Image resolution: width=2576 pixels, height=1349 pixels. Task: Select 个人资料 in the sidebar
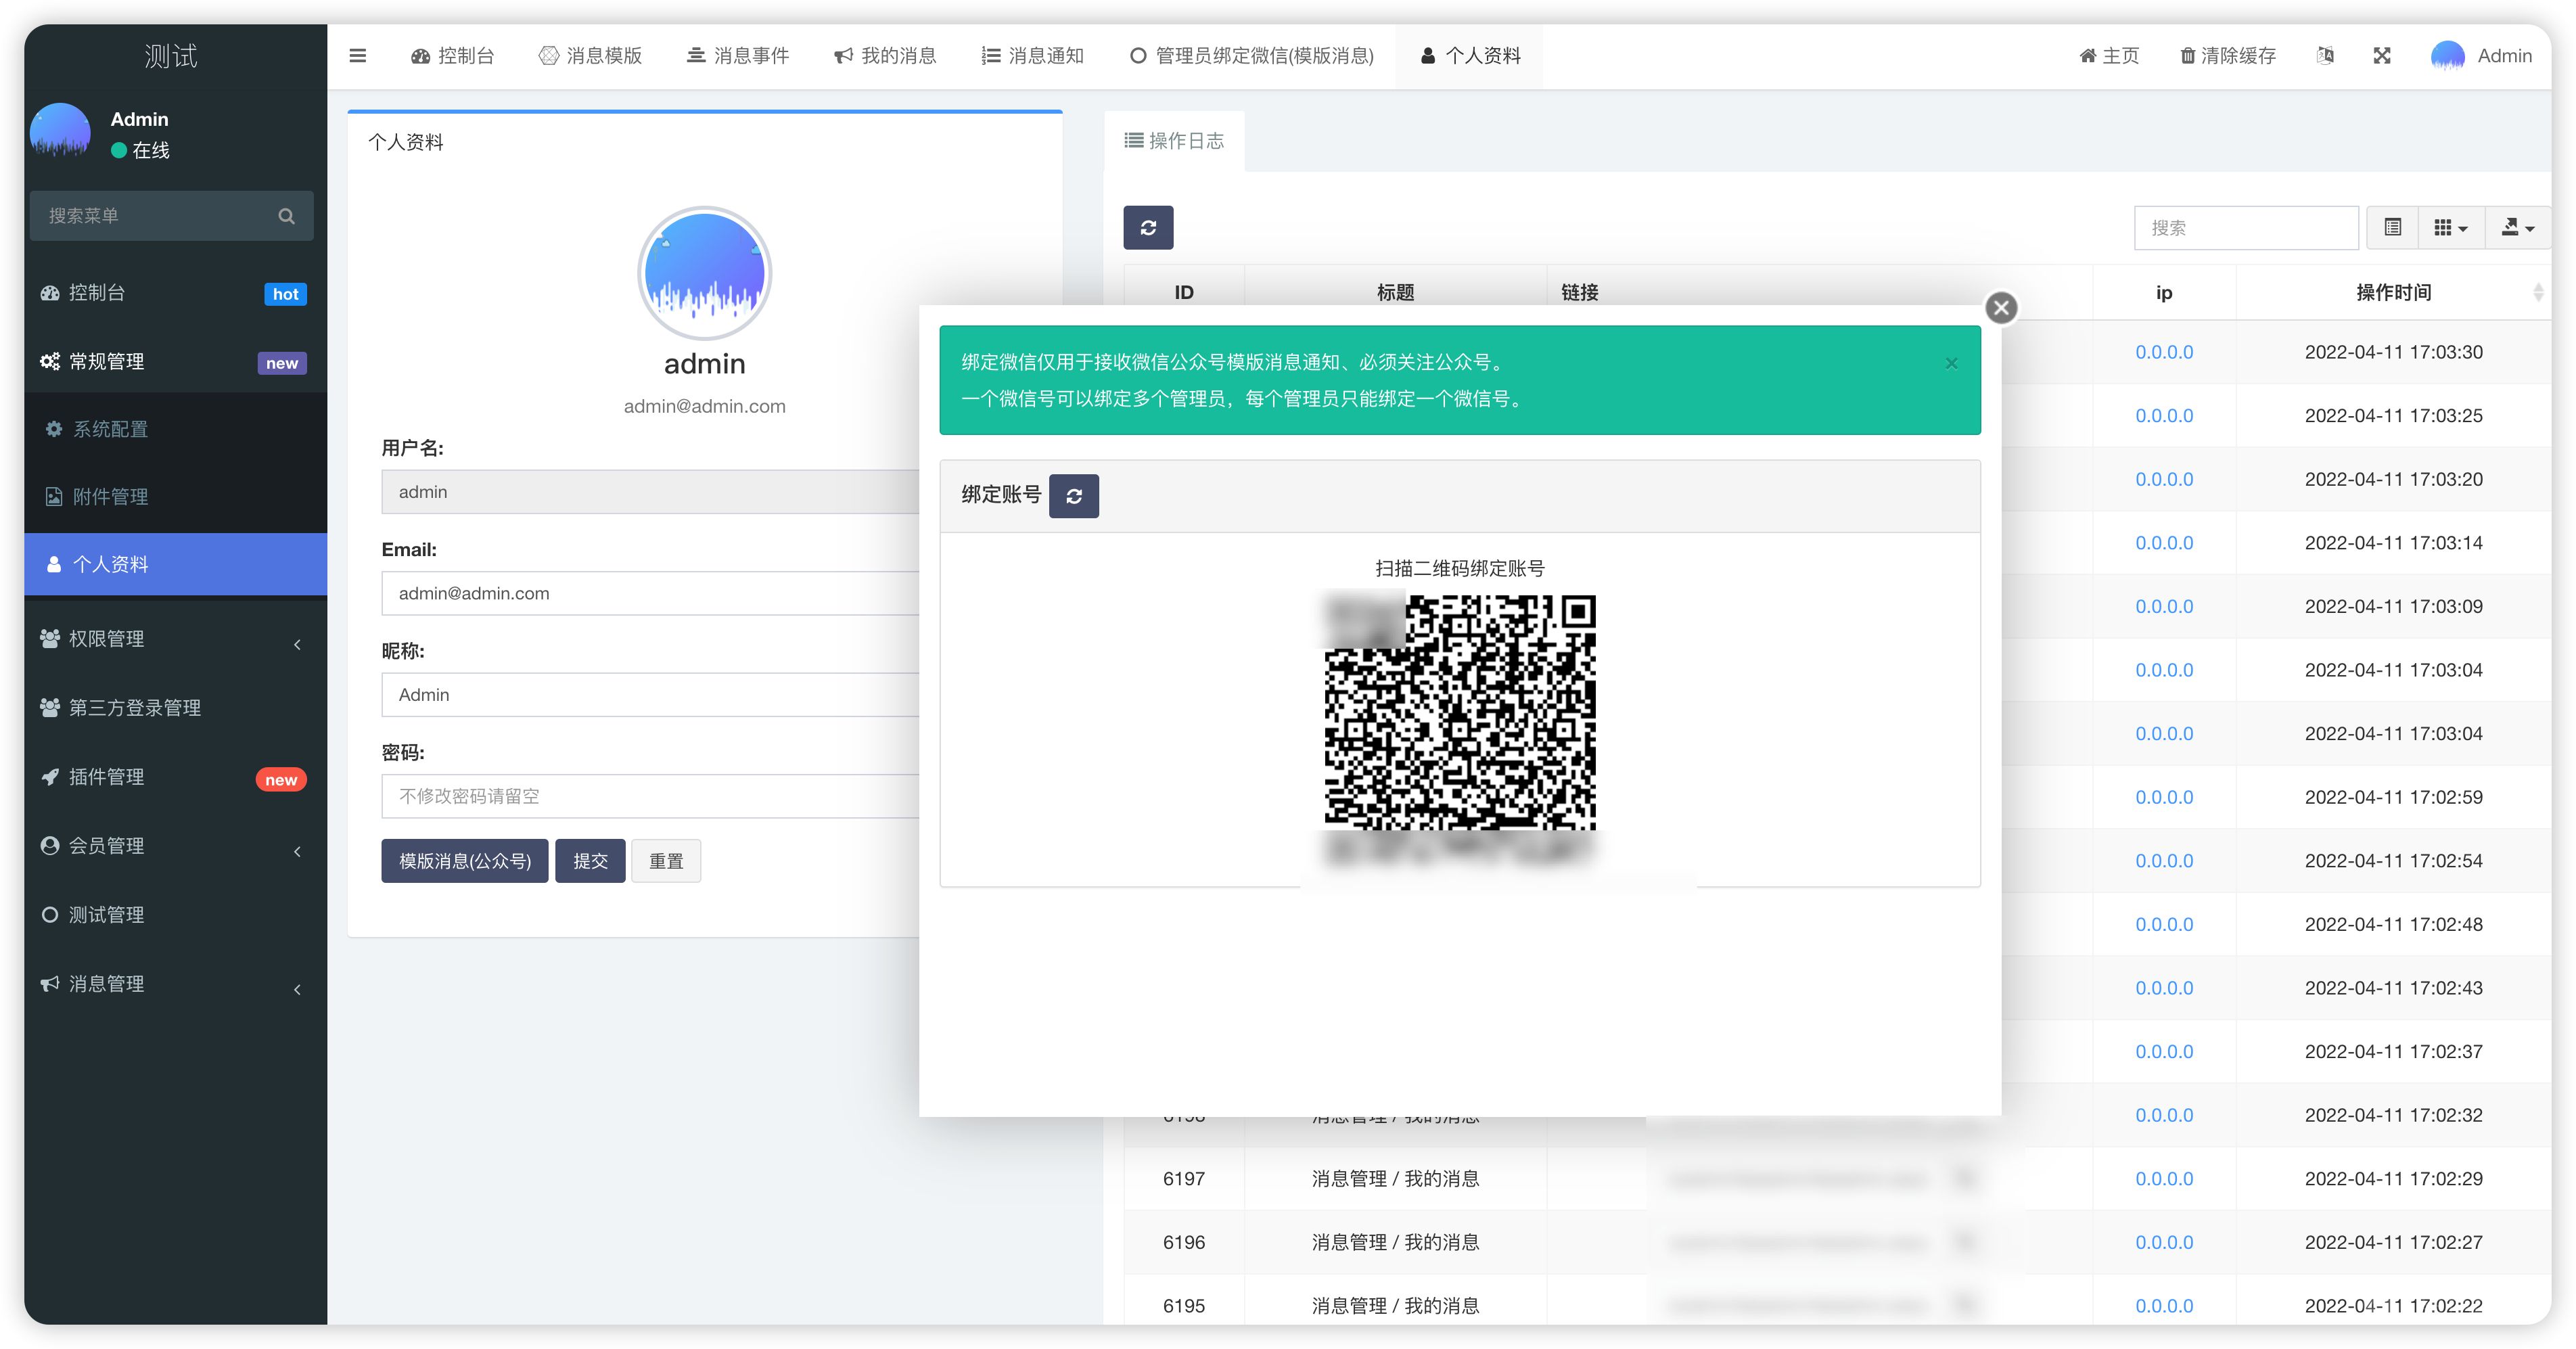click(176, 564)
